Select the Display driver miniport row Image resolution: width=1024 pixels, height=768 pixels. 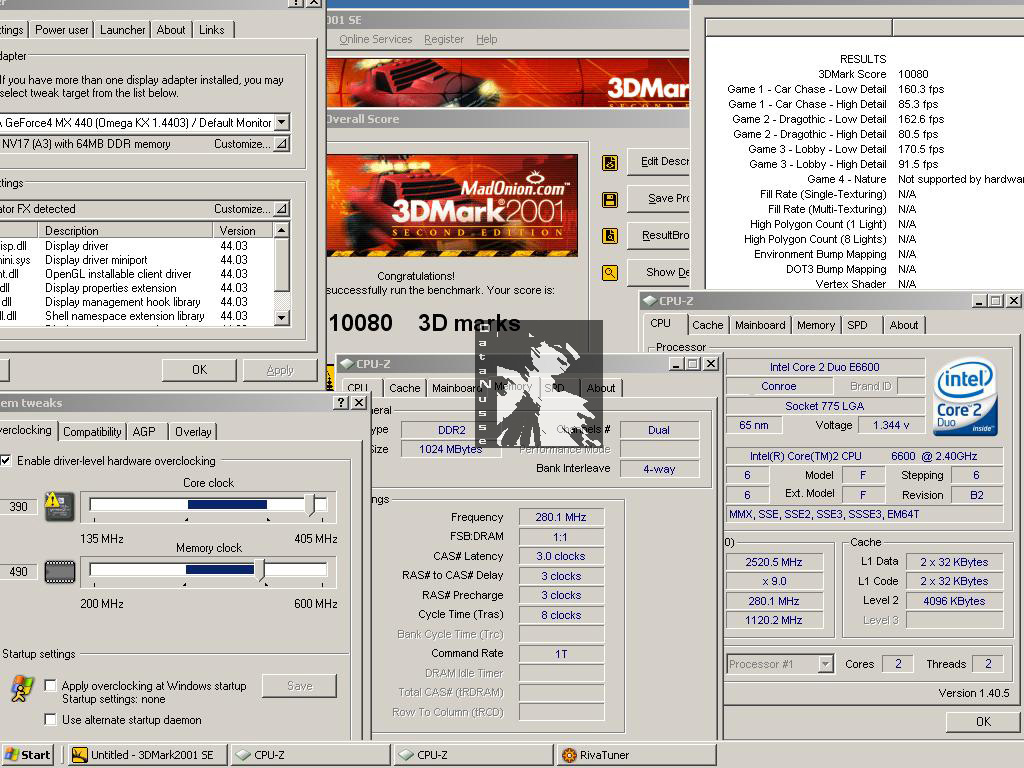136,260
